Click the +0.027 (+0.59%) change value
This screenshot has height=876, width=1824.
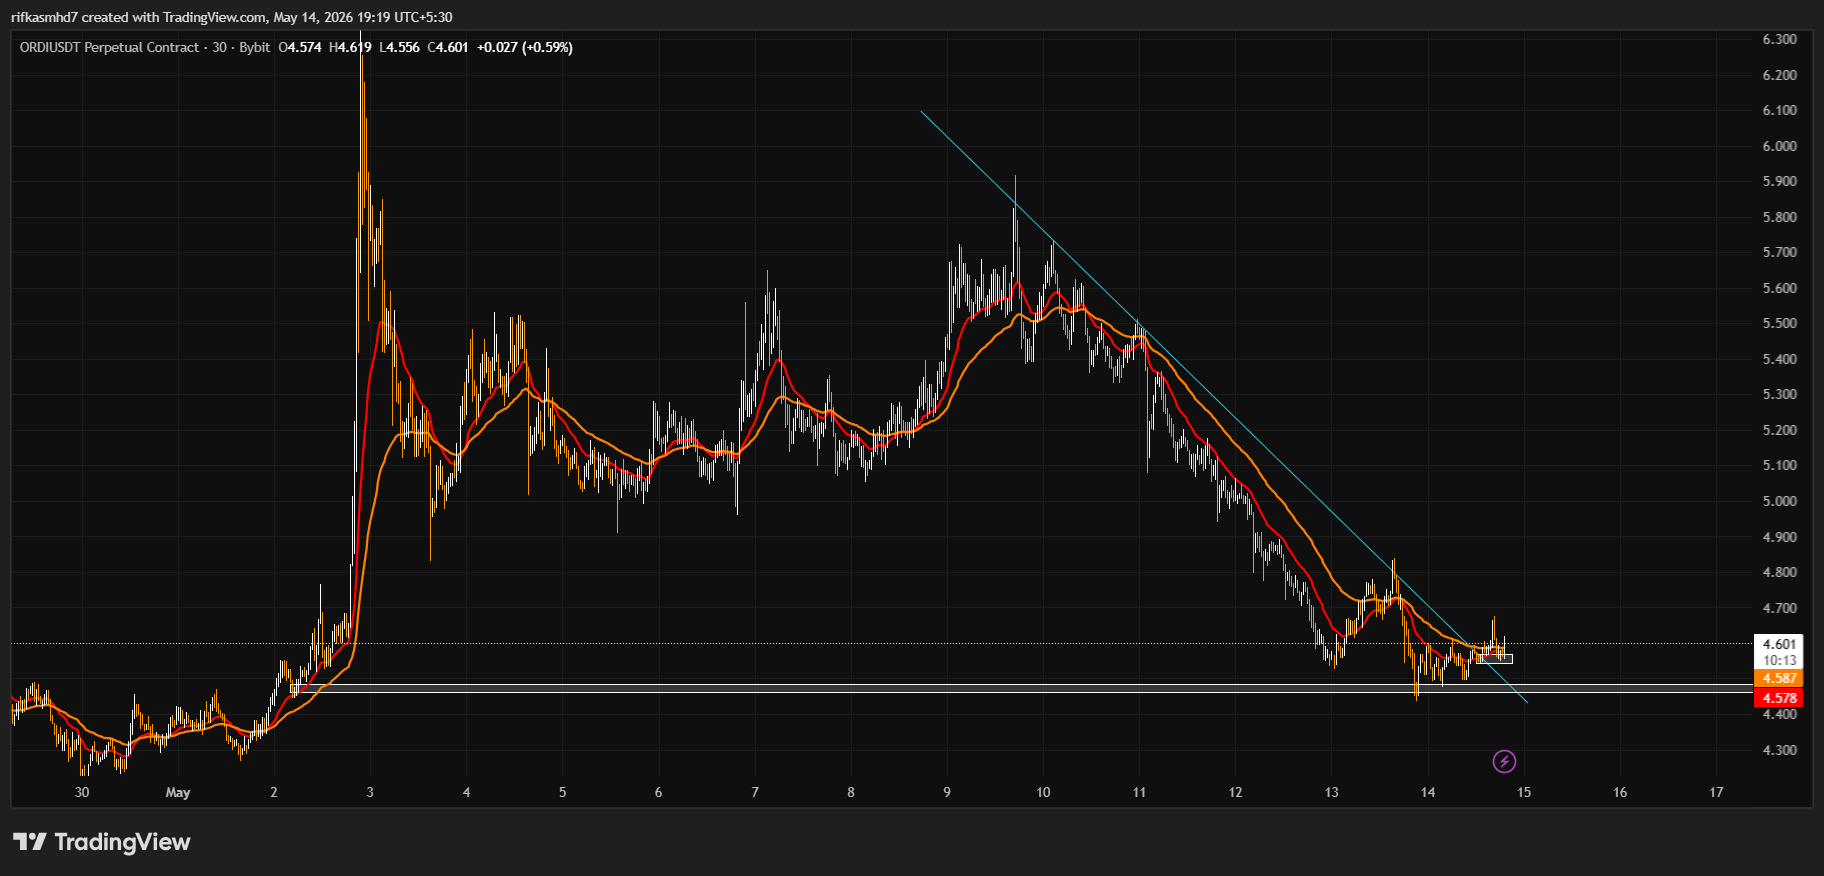(525, 47)
